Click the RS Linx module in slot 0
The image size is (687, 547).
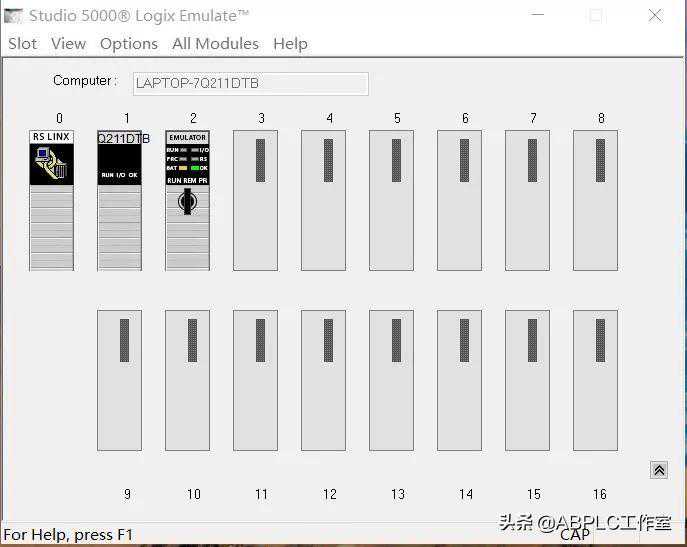[x=51, y=200]
